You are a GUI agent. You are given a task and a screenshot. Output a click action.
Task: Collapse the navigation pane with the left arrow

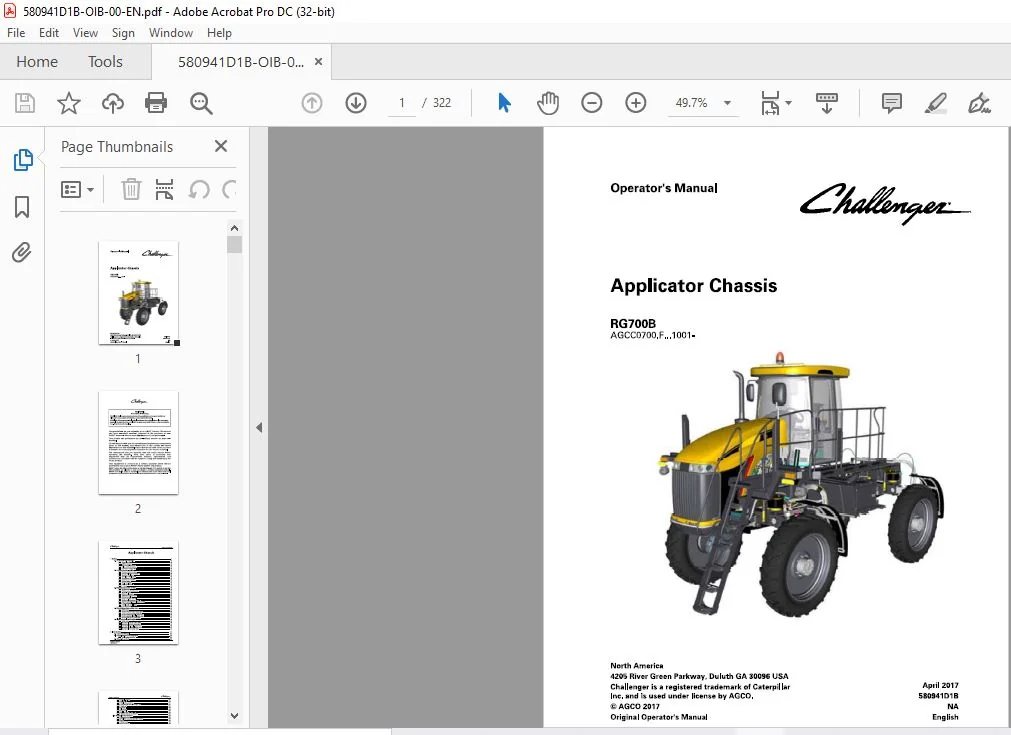259,427
